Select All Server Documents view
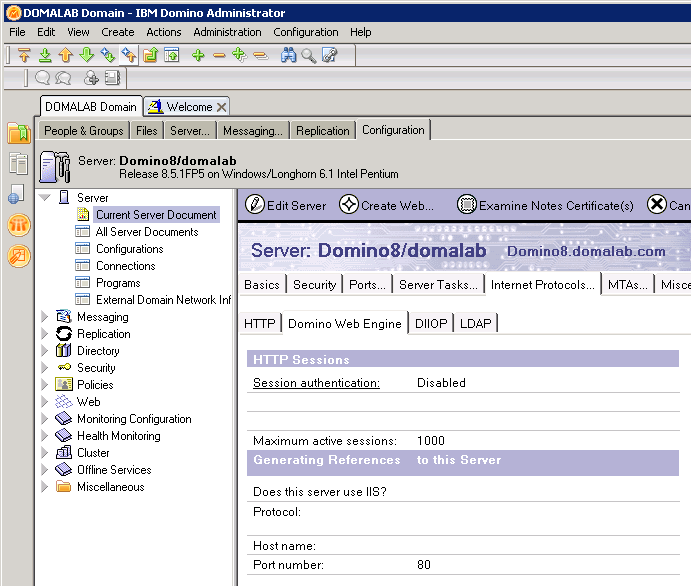The height and width of the screenshot is (586, 691). tap(147, 232)
